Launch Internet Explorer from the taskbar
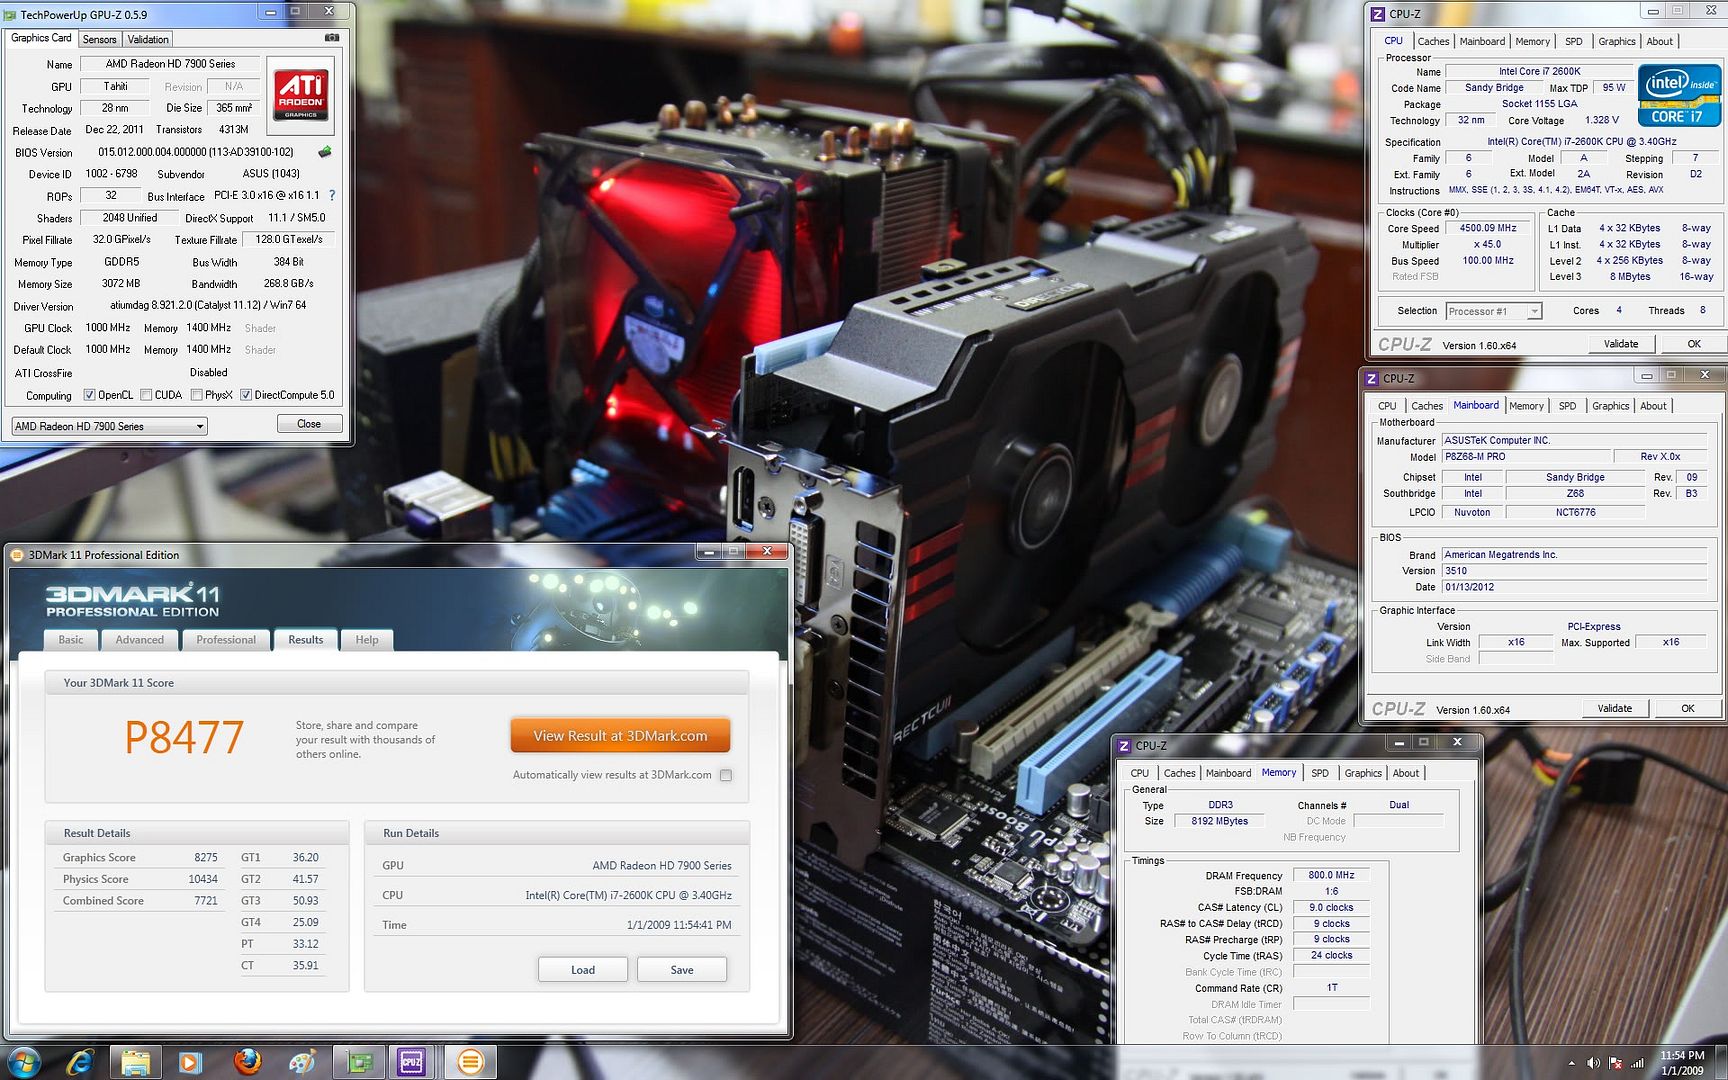The height and width of the screenshot is (1080, 1728). click(80, 1062)
